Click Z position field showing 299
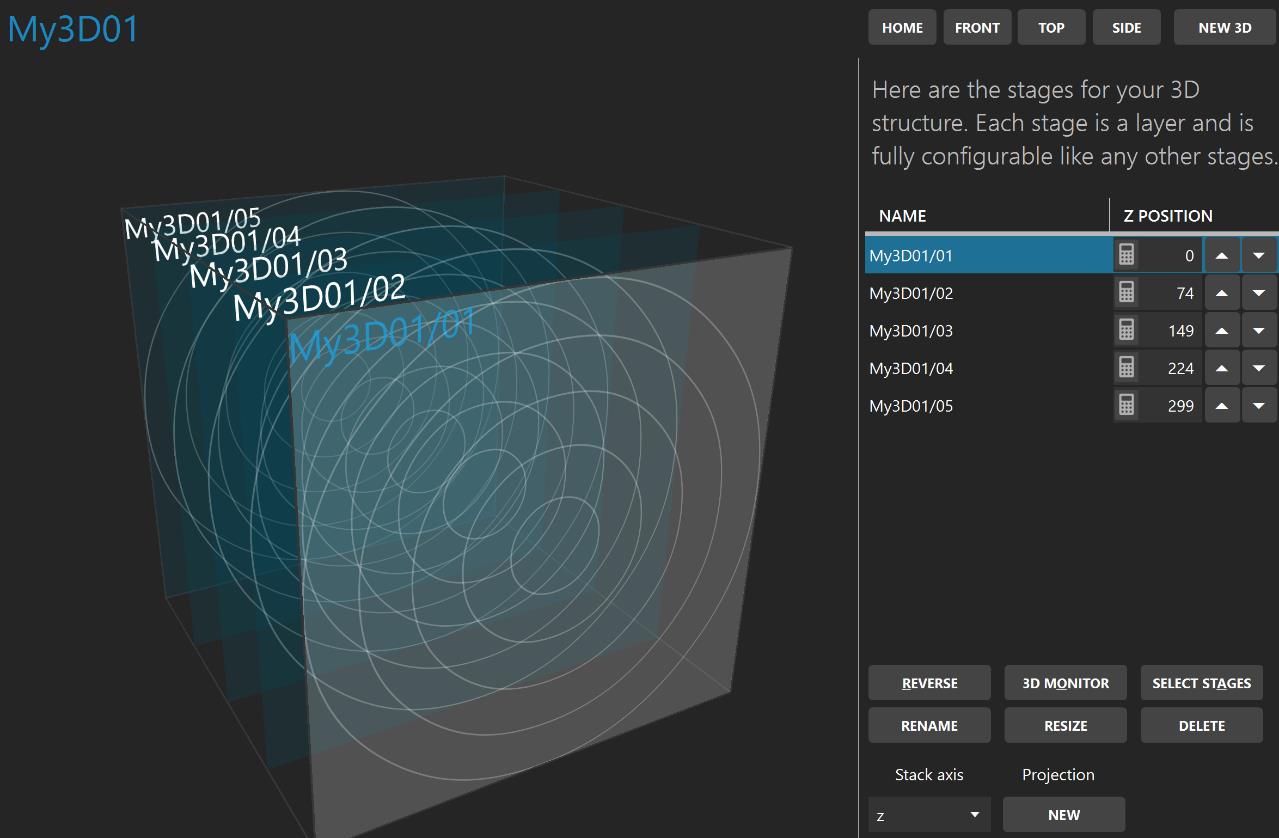The width and height of the screenshot is (1279, 838). [x=1171, y=406]
